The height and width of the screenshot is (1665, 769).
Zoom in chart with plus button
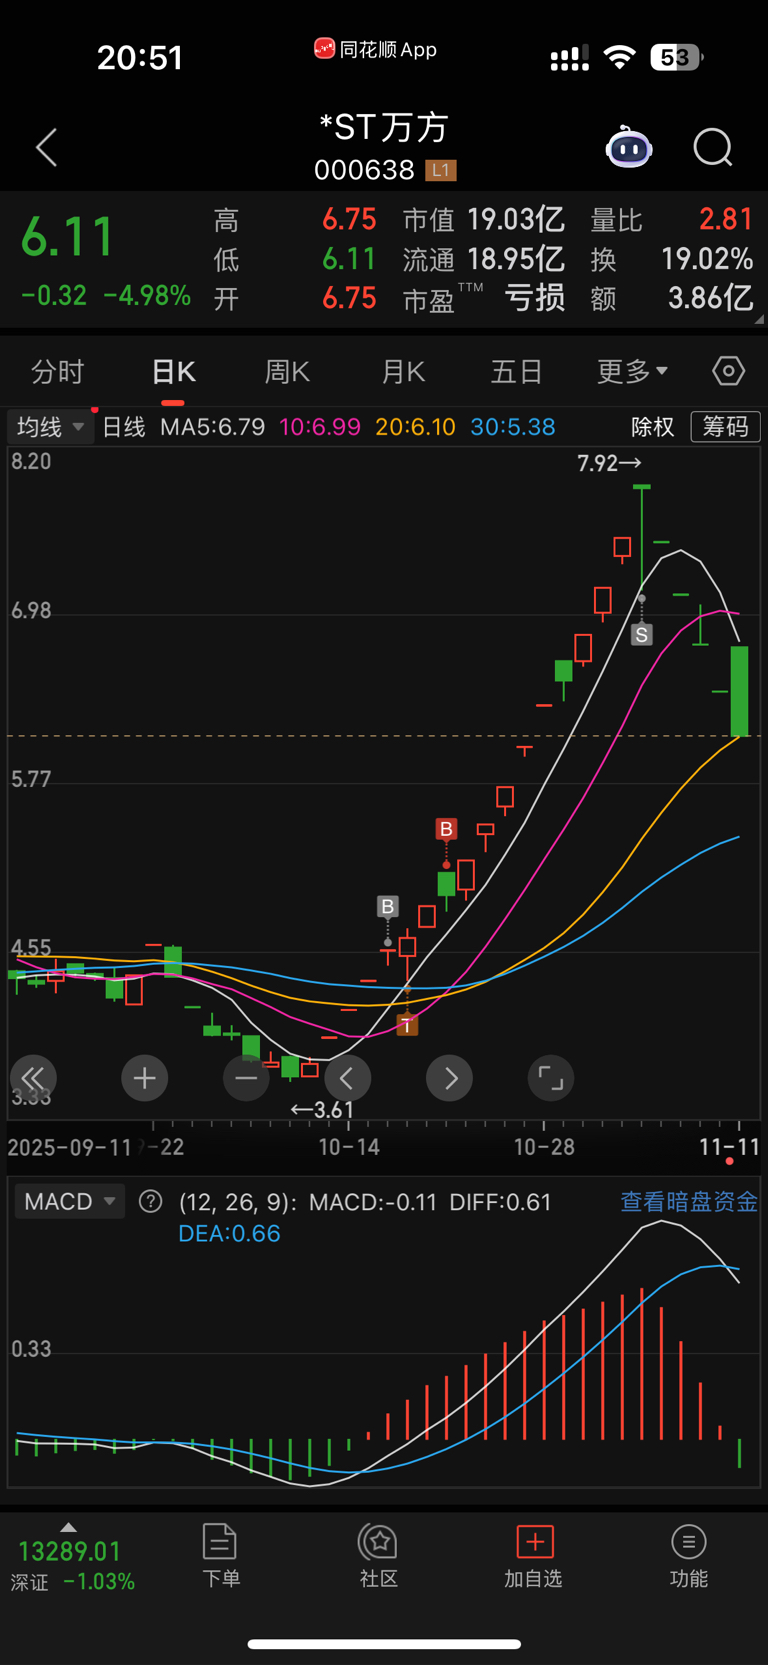(144, 1078)
